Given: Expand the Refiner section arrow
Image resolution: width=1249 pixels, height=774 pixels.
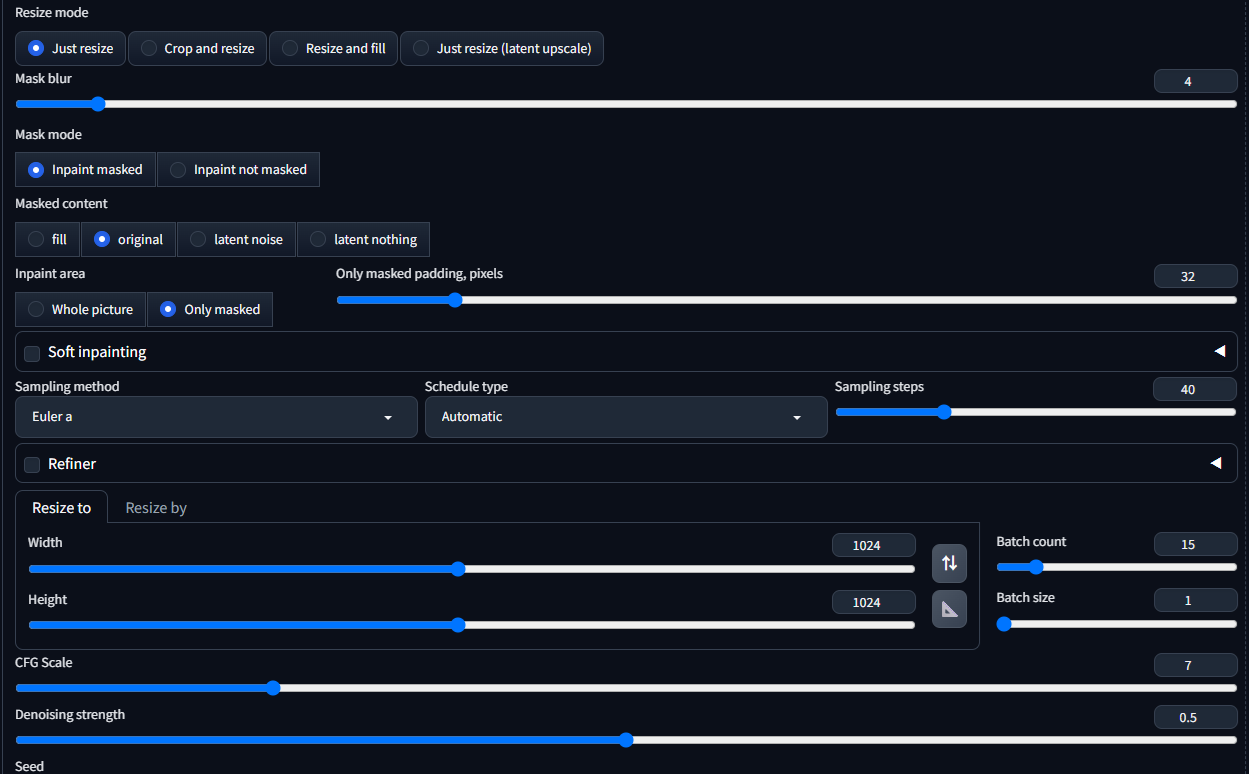Looking at the screenshot, I should point(1216,464).
